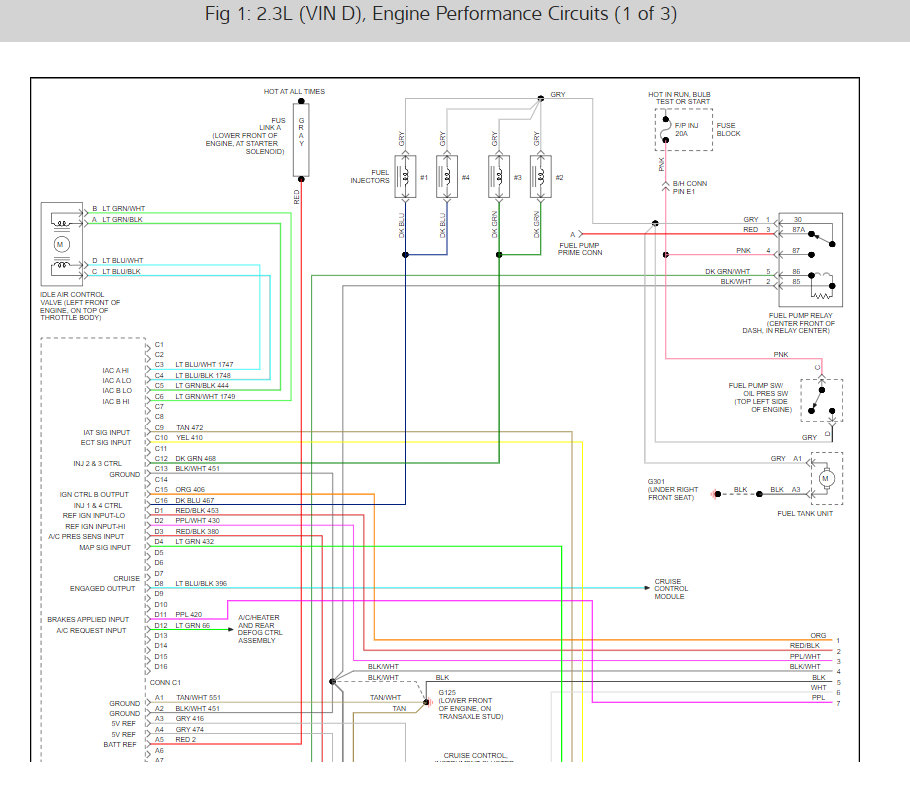Click the 'B/H CONN PIN E1' label
This screenshot has height=798, width=910.
pos(689,187)
